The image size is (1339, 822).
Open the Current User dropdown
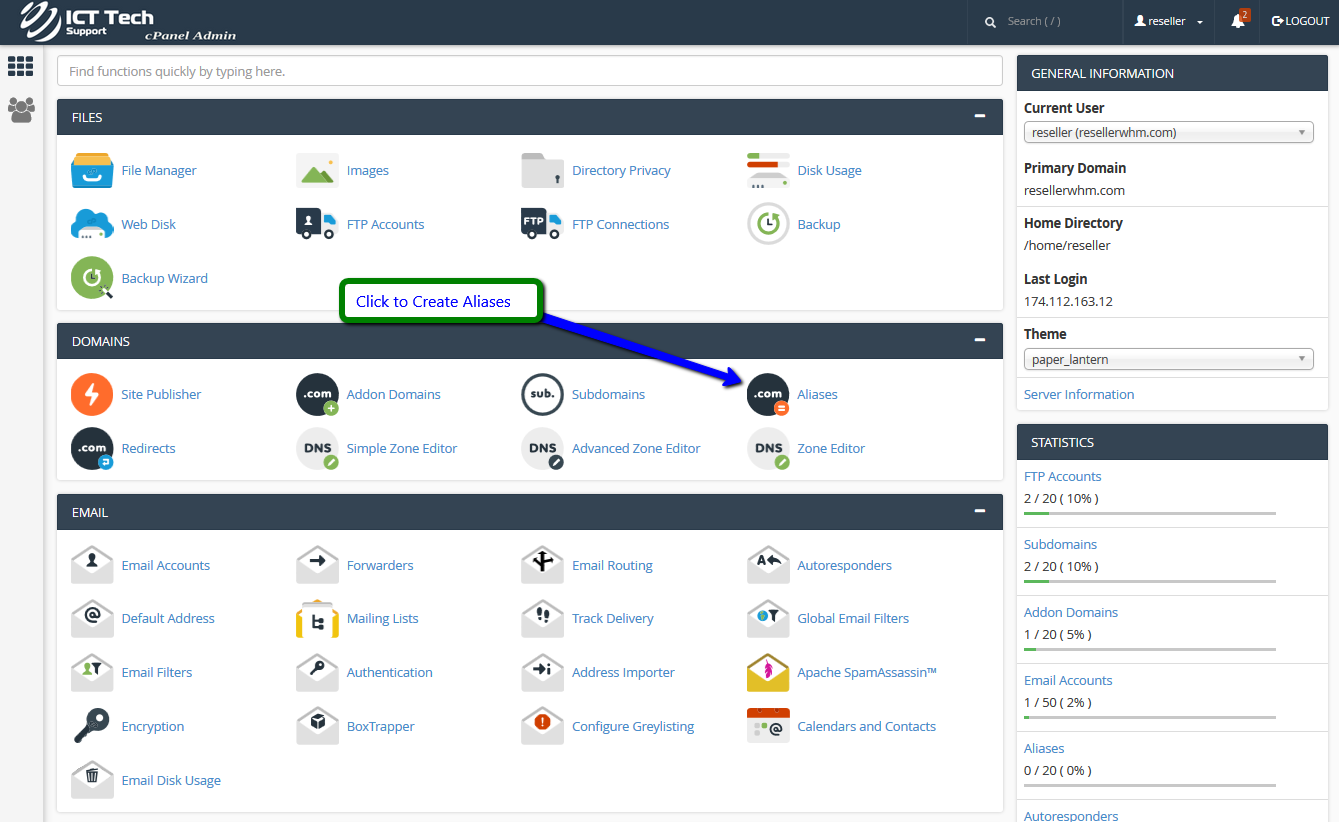[1168, 133]
